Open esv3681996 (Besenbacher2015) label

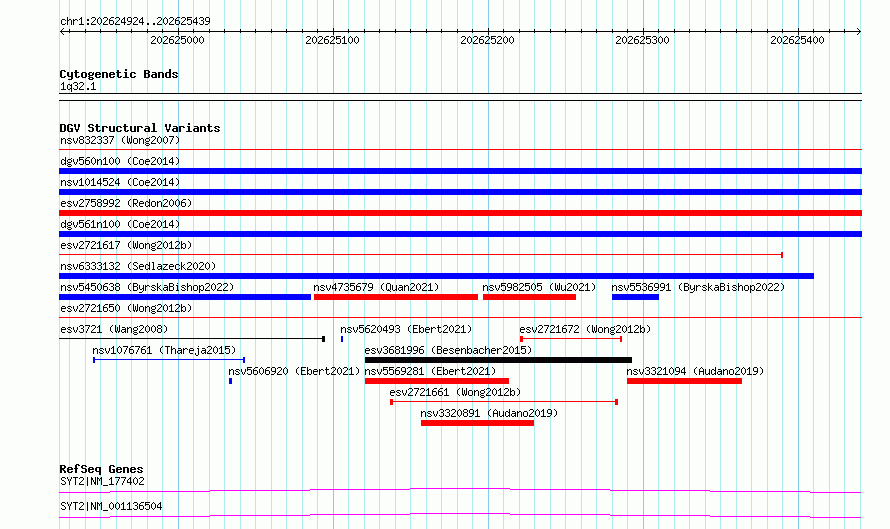point(448,350)
